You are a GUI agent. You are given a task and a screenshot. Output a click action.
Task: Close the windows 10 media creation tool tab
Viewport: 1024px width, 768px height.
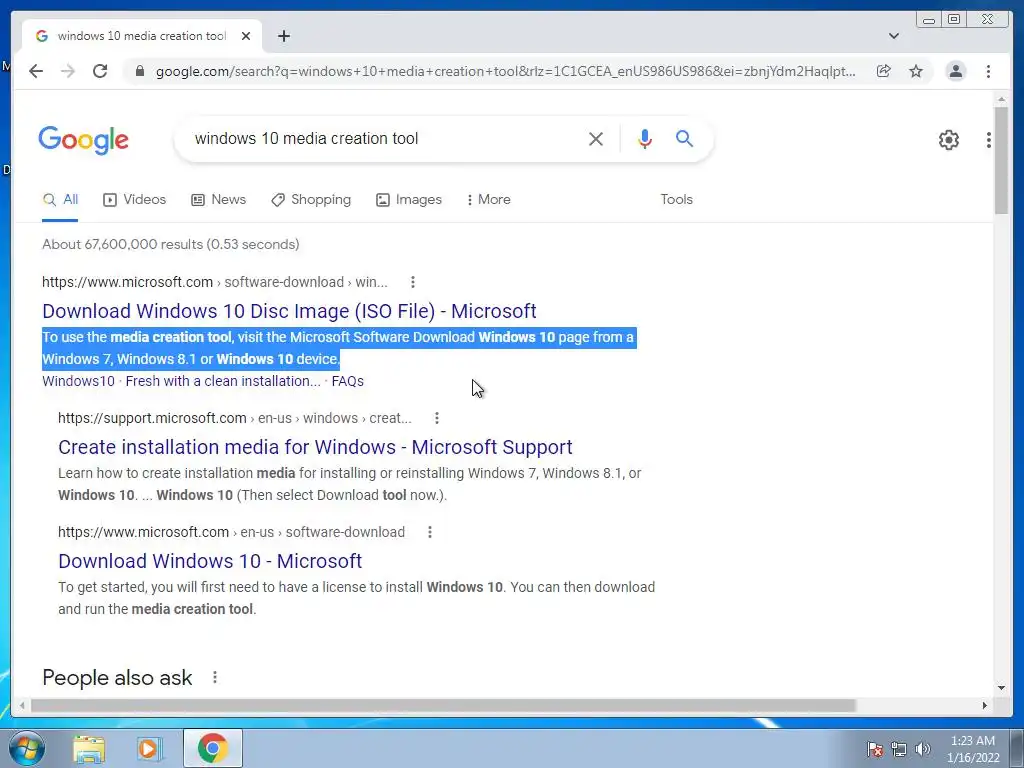(246, 36)
